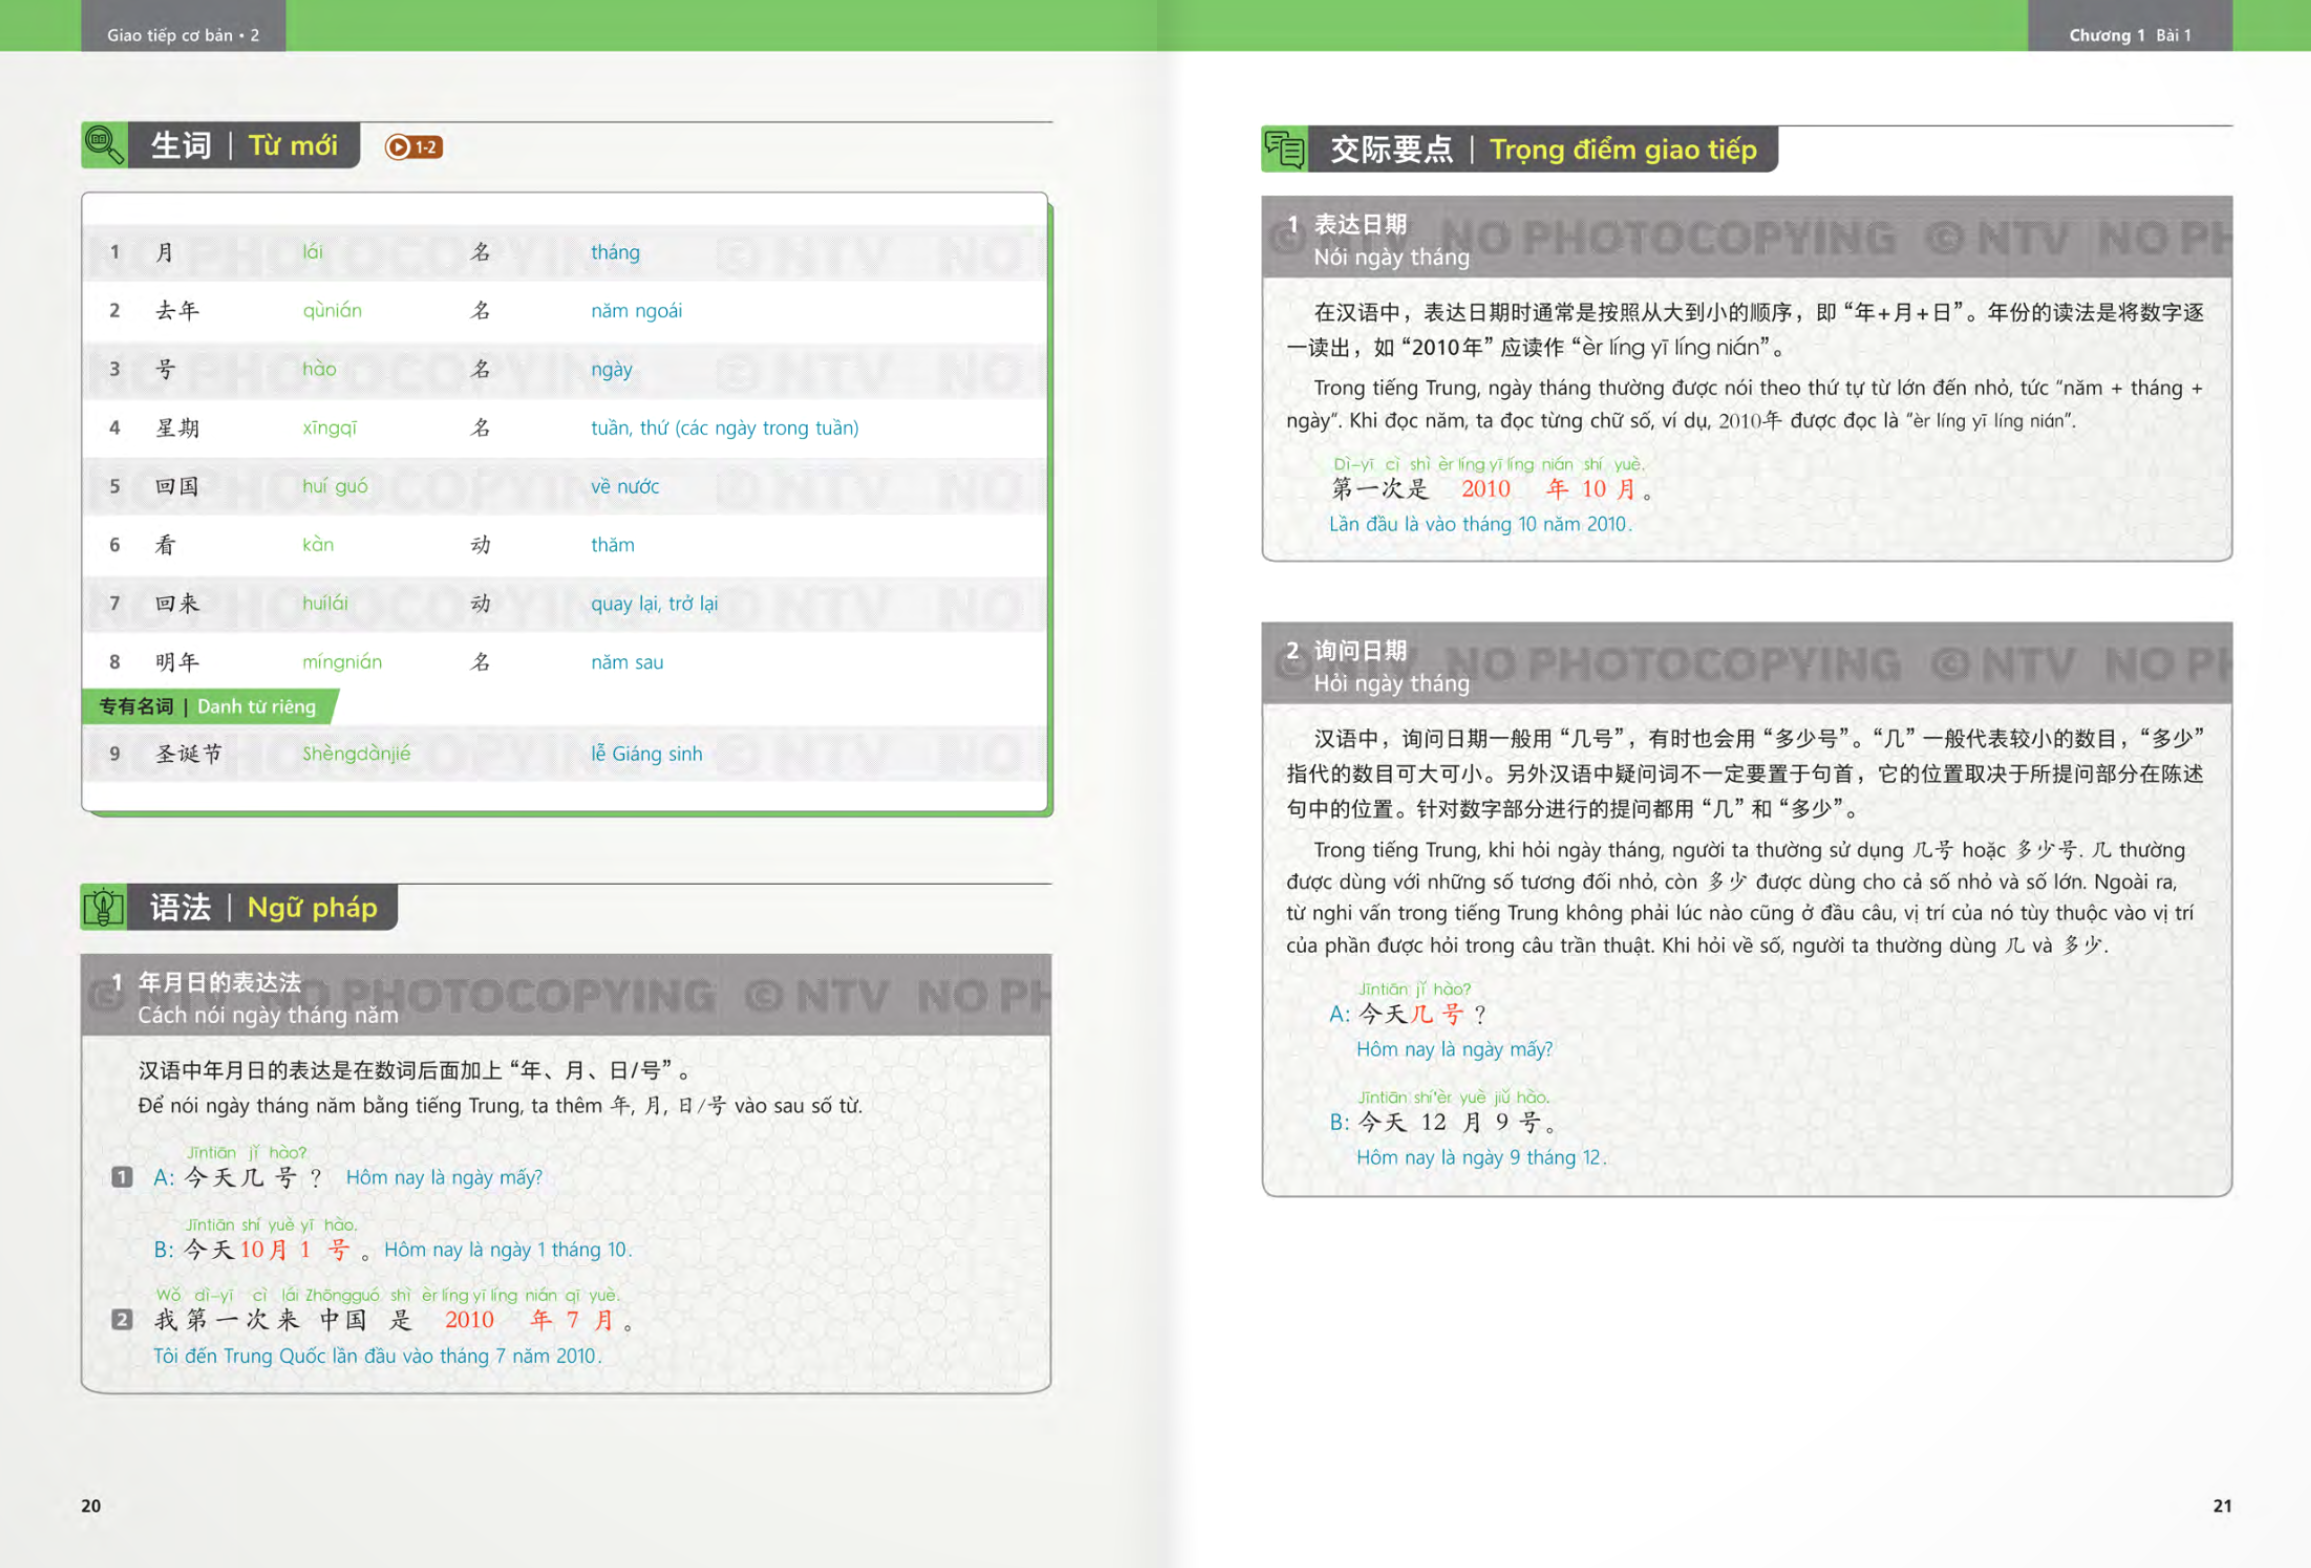
Task: Click the pinyin 'Shèngdànjié' in row 9
Action: pos(356,754)
